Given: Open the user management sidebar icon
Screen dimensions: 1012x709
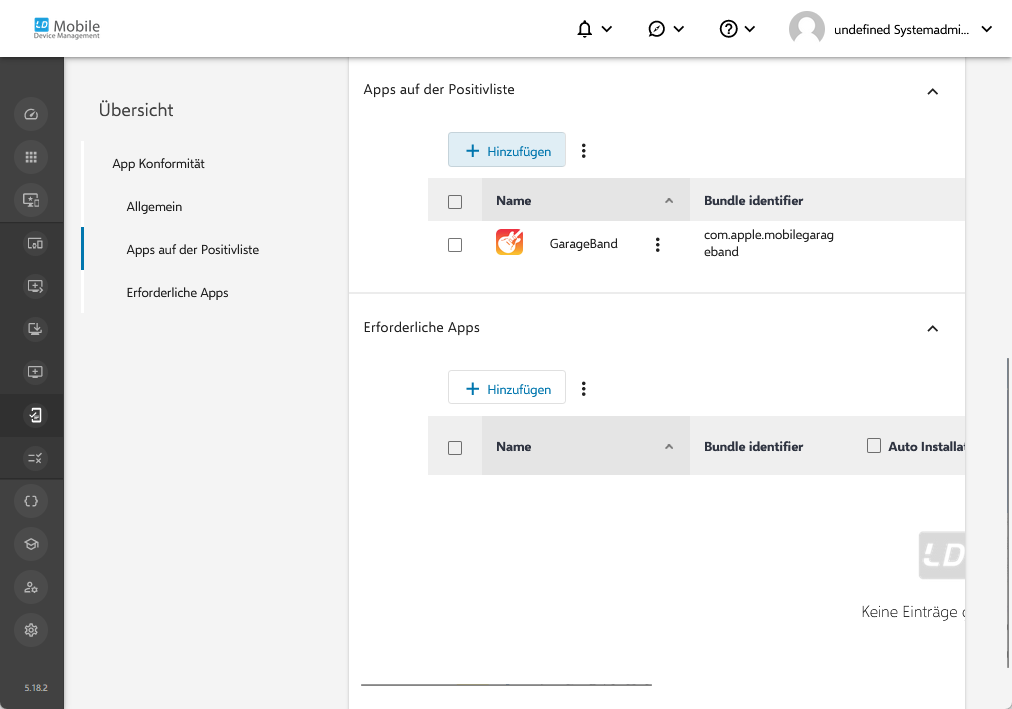Looking at the screenshot, I should (31, 587).
